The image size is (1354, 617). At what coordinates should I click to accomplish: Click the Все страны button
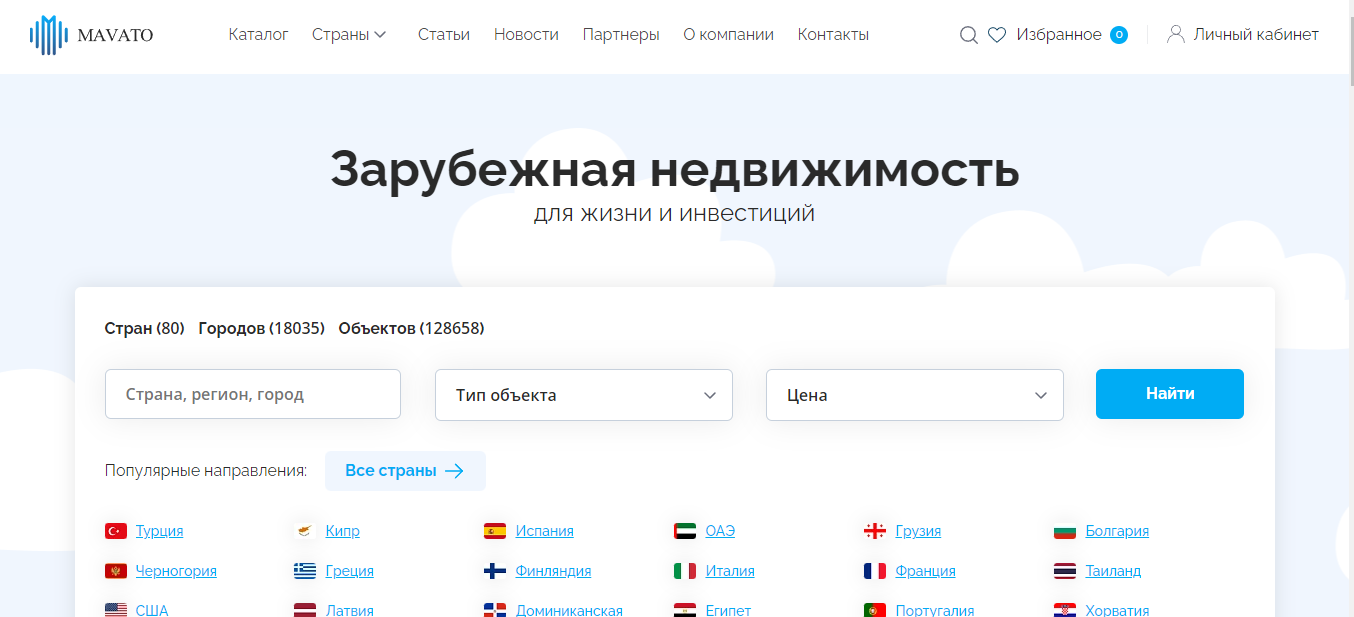pyautogui.click(x=405, y=471)
